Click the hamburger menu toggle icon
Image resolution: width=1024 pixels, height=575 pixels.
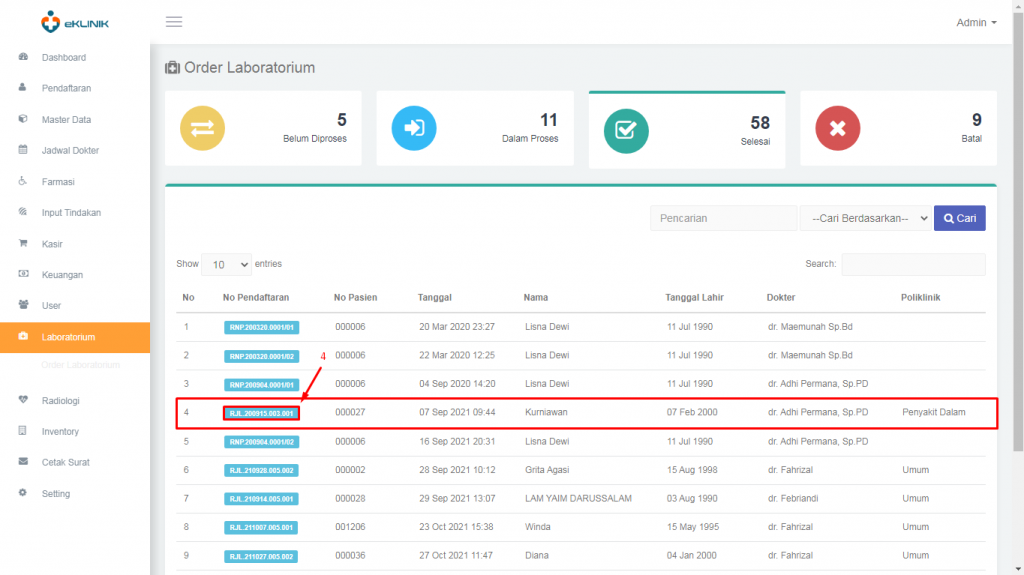pos(174,22)
